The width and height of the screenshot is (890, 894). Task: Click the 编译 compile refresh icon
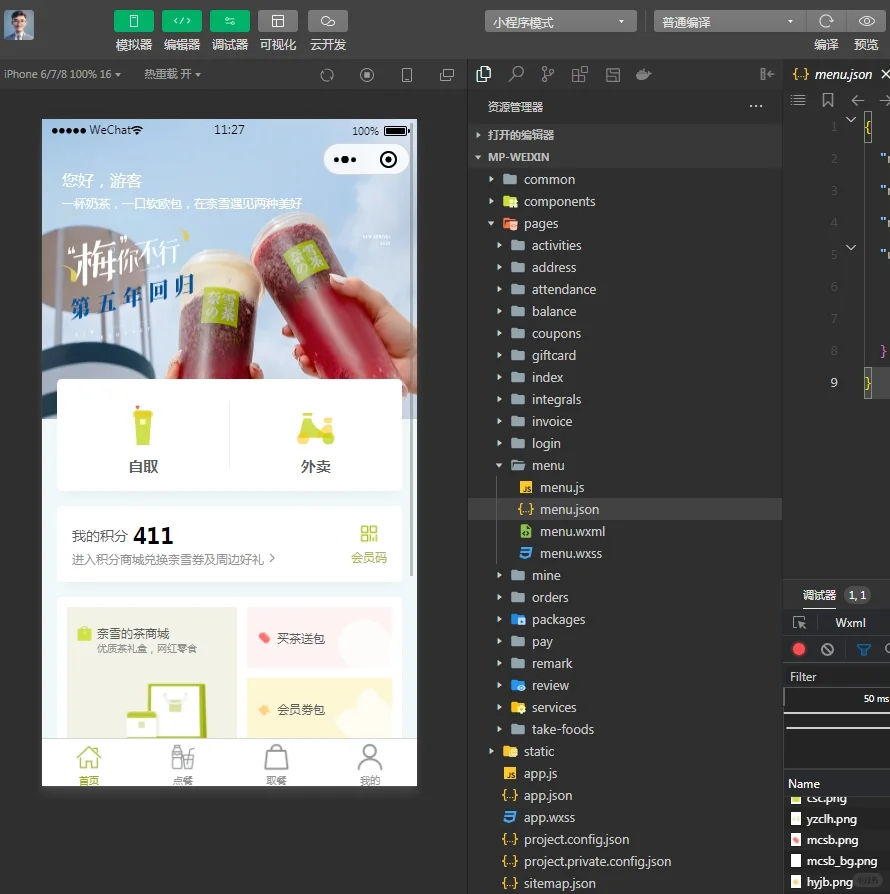pos(826,21)
